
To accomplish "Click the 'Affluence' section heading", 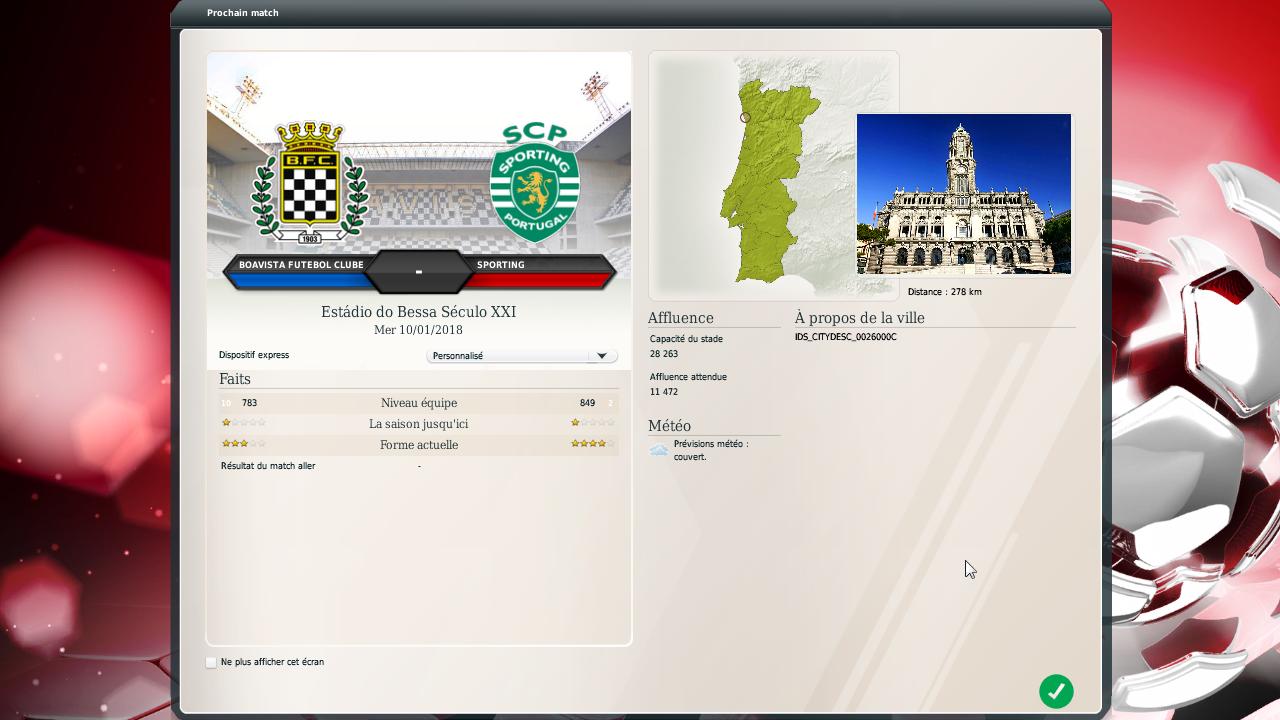I will click(x=681, y=318).
